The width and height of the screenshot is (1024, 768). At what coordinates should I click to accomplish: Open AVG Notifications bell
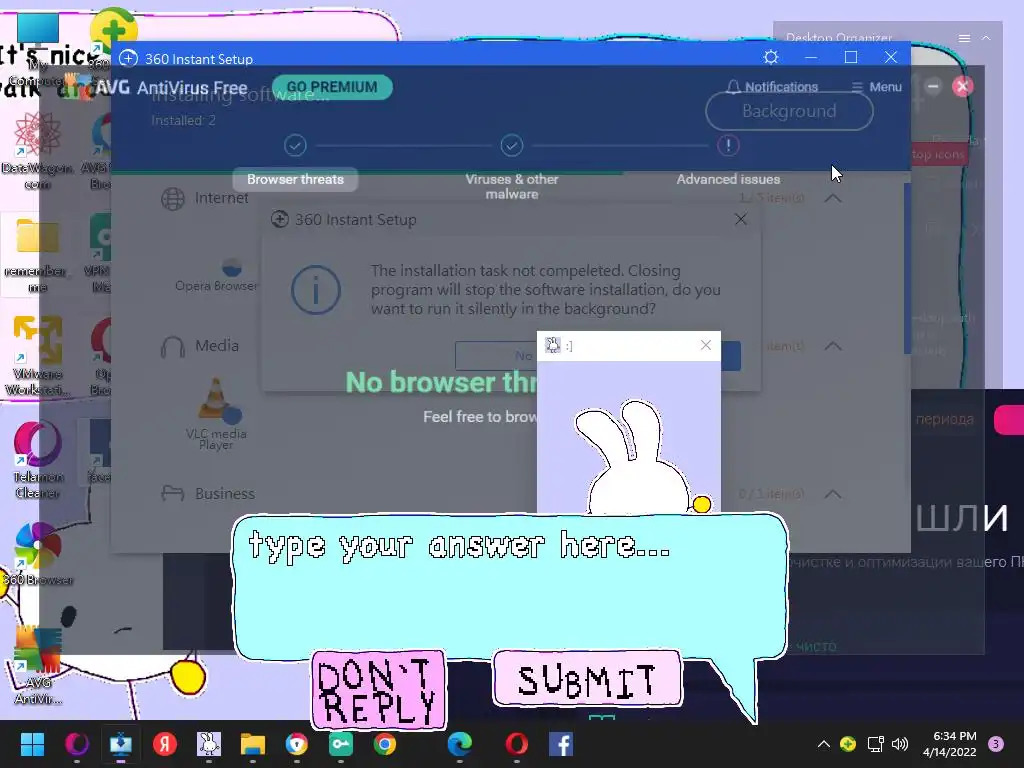pos(772,87)
